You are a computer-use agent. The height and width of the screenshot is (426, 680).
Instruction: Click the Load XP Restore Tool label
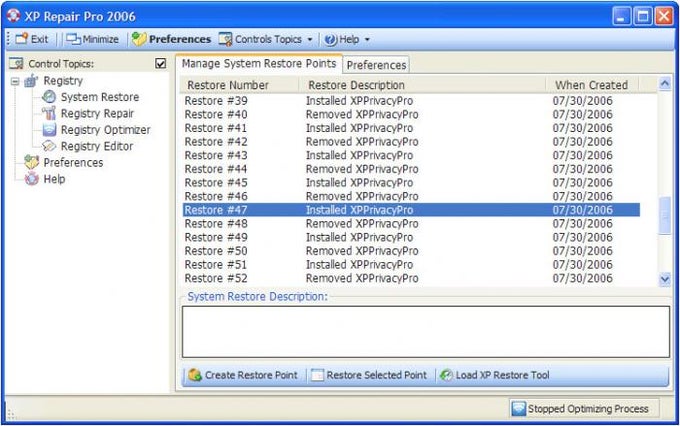pos(502,375)
